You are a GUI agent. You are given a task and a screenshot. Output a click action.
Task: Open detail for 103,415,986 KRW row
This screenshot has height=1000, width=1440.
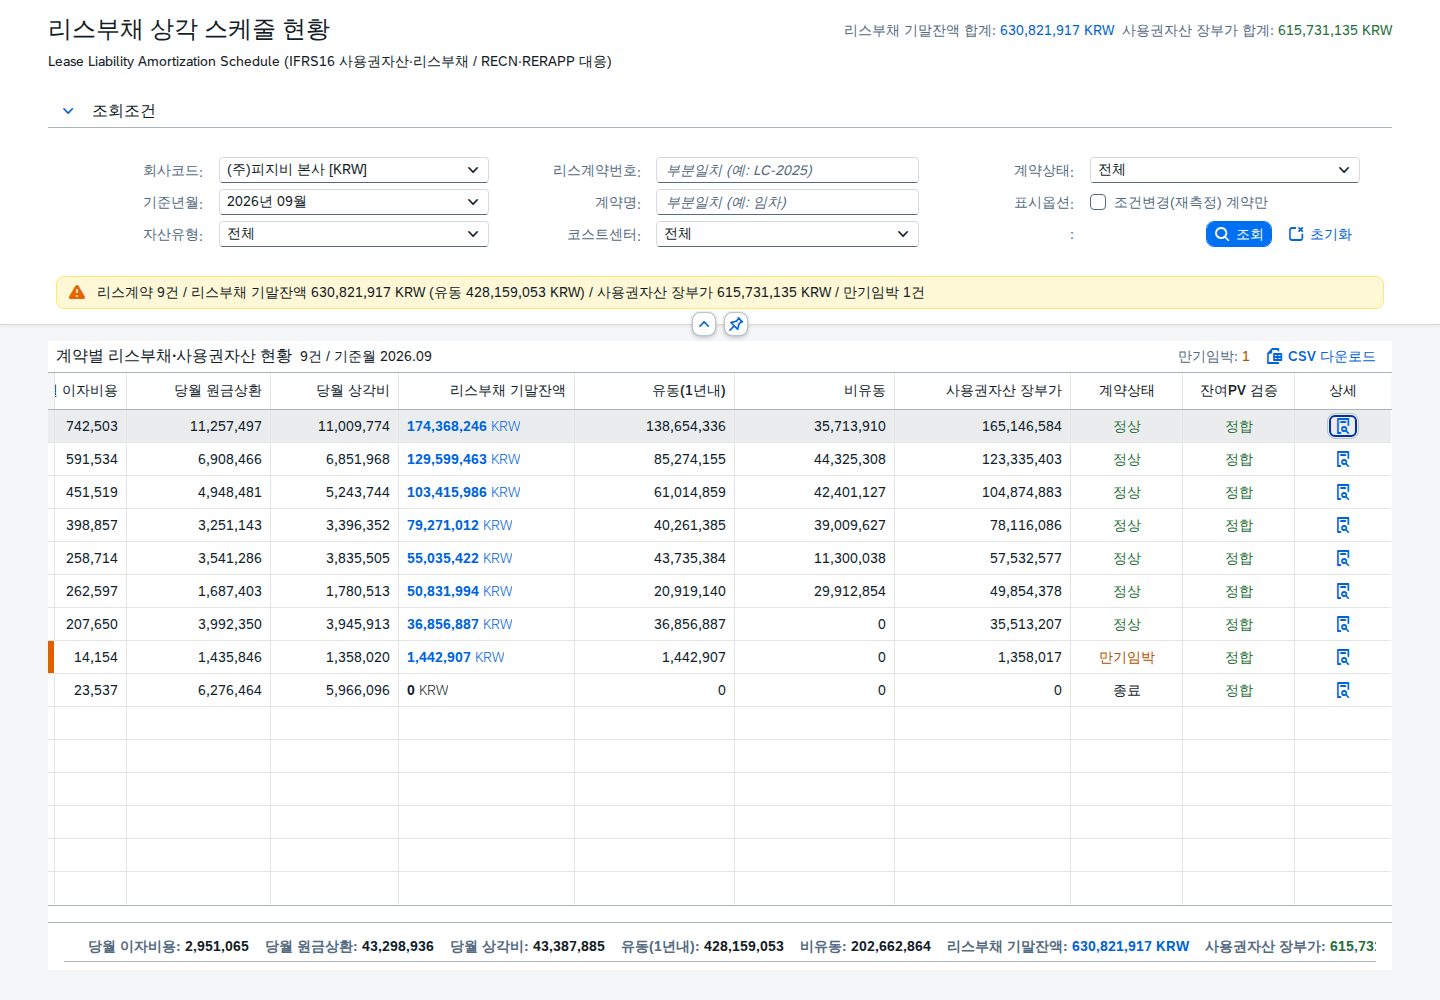click(x=1343, y=492)
